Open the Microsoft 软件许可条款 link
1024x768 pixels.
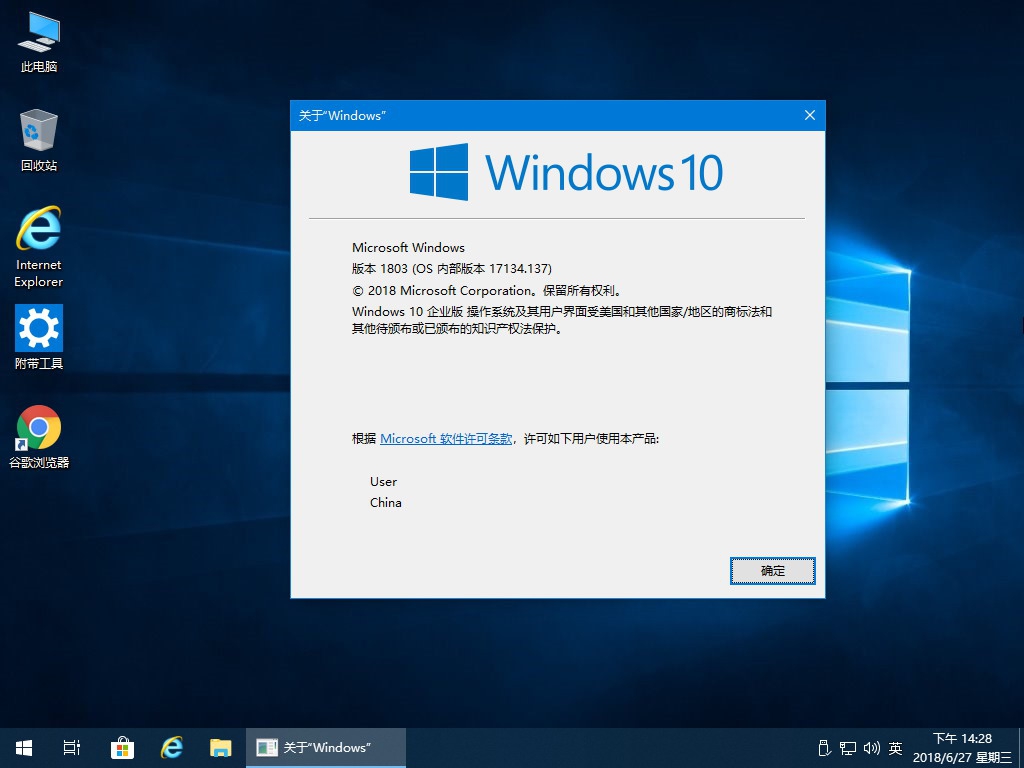(446, 439)
